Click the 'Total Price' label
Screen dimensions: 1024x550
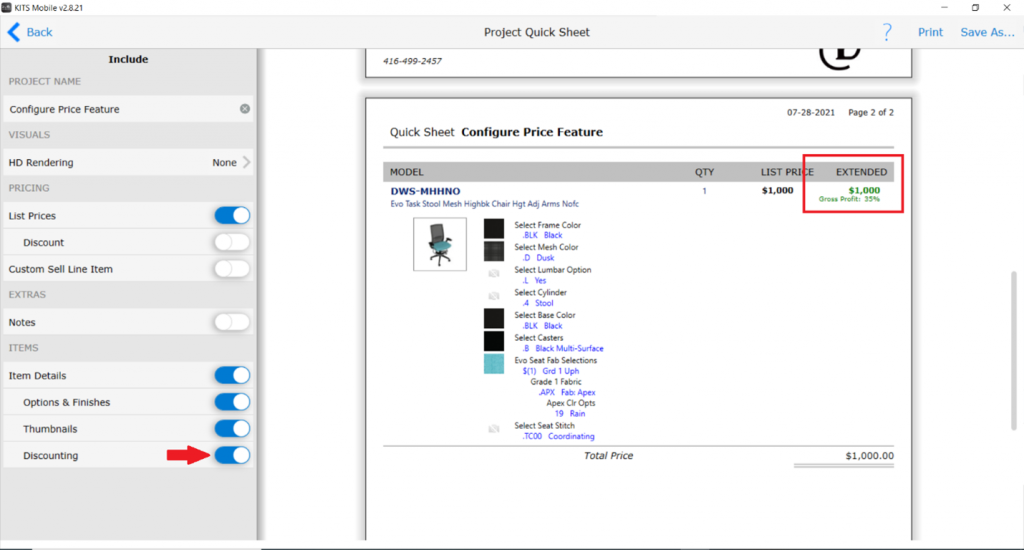(x=608, y=455)
